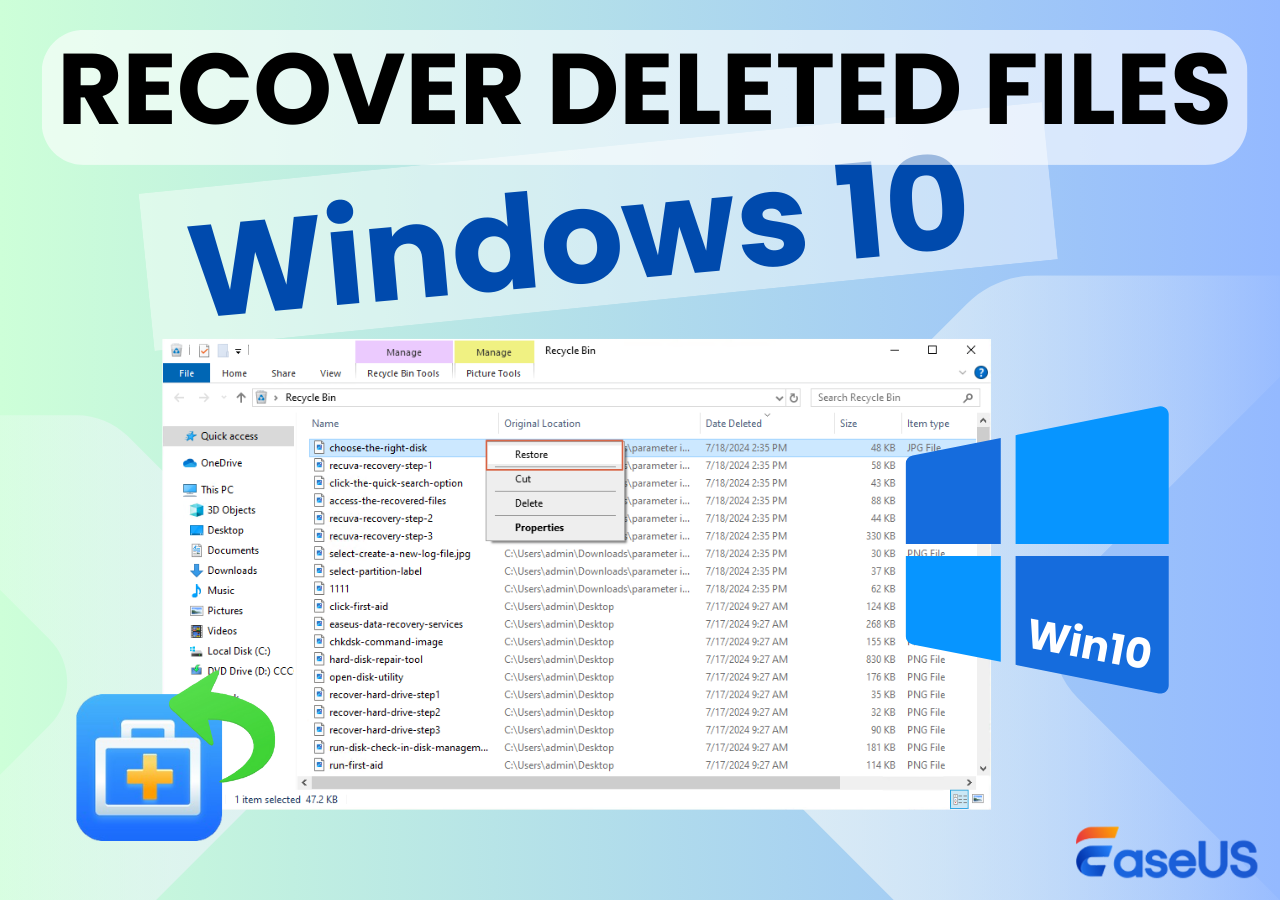Select Properties in the context menu
This screenshot has width=1280, height=900.
539,528
